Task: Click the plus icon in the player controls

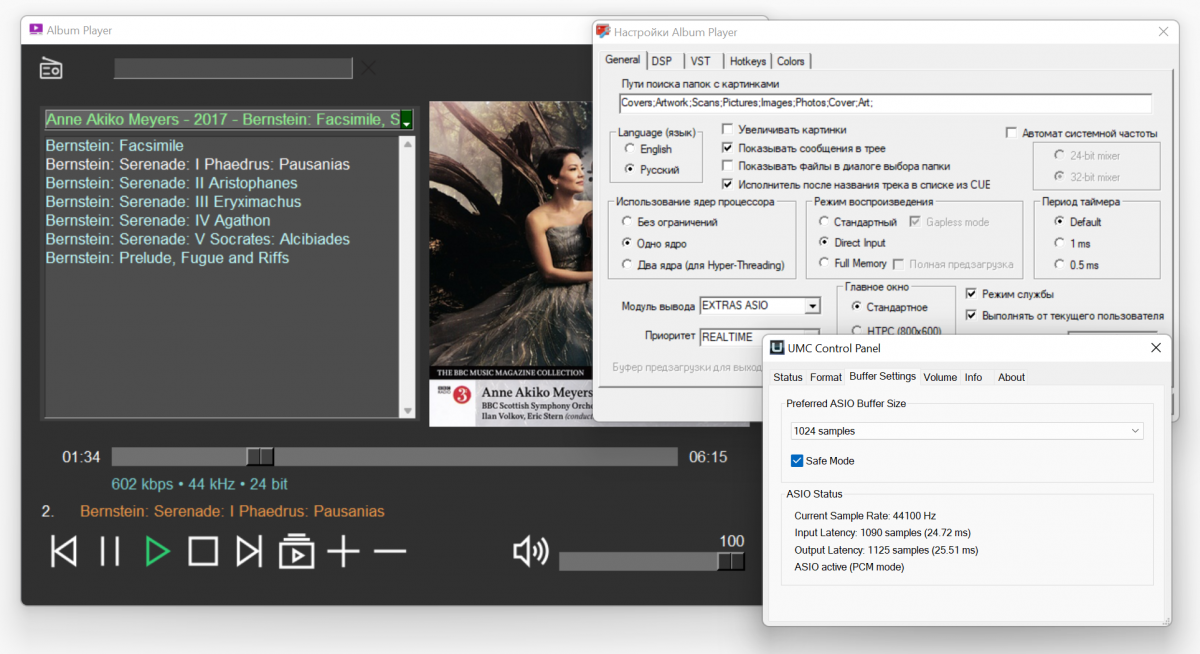Action: click(343, 551)
